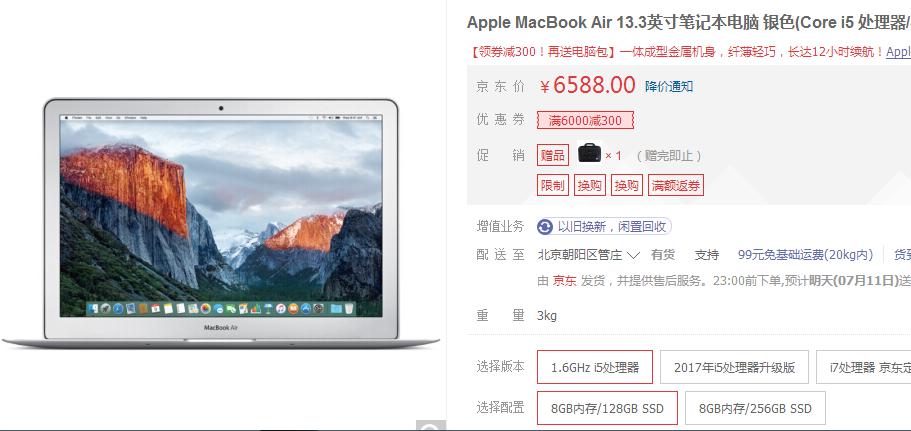The image size is (911, 431).
Task: Select the 2017年i5处理器升级版 option
Action: pyautogui.click(x=734, y=367)
